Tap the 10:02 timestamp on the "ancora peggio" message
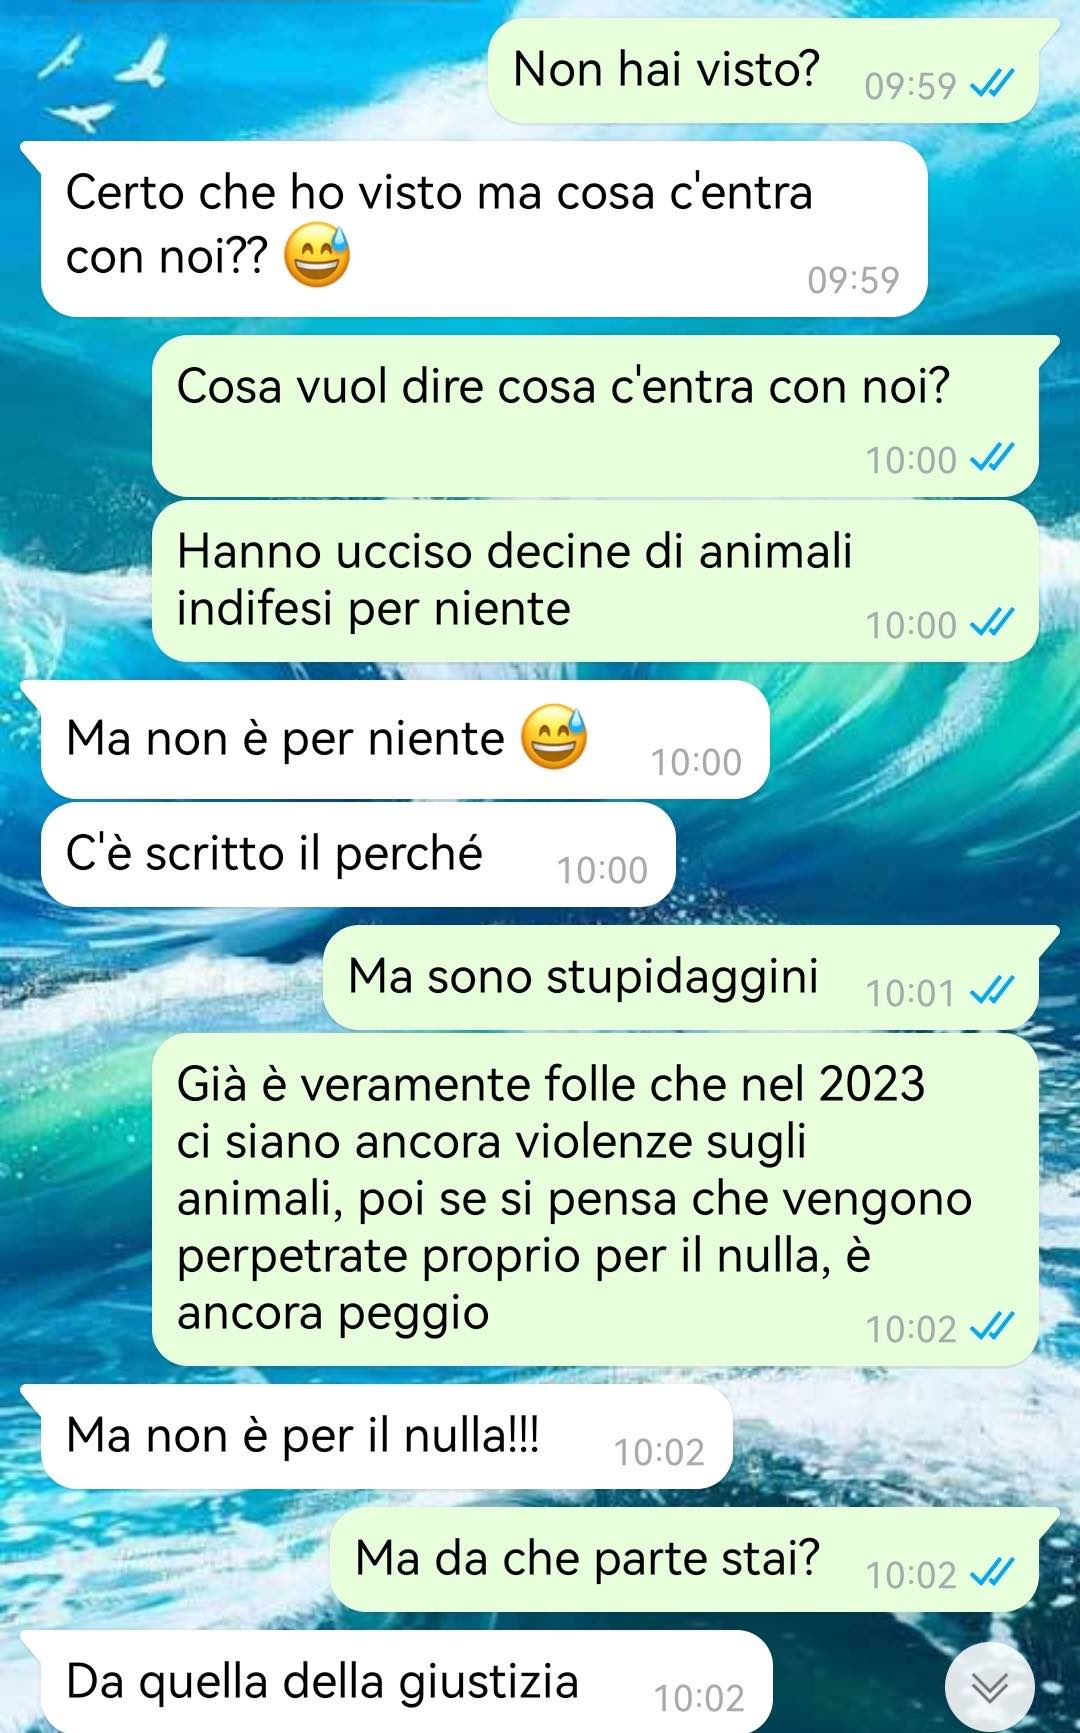1080x1733 pixels. [911, 1329]
